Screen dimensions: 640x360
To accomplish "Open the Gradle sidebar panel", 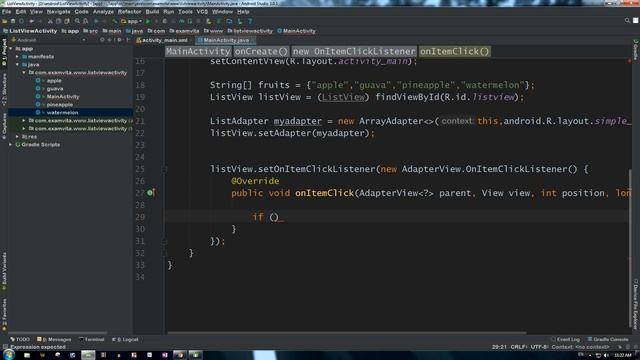I will [636, 50].
